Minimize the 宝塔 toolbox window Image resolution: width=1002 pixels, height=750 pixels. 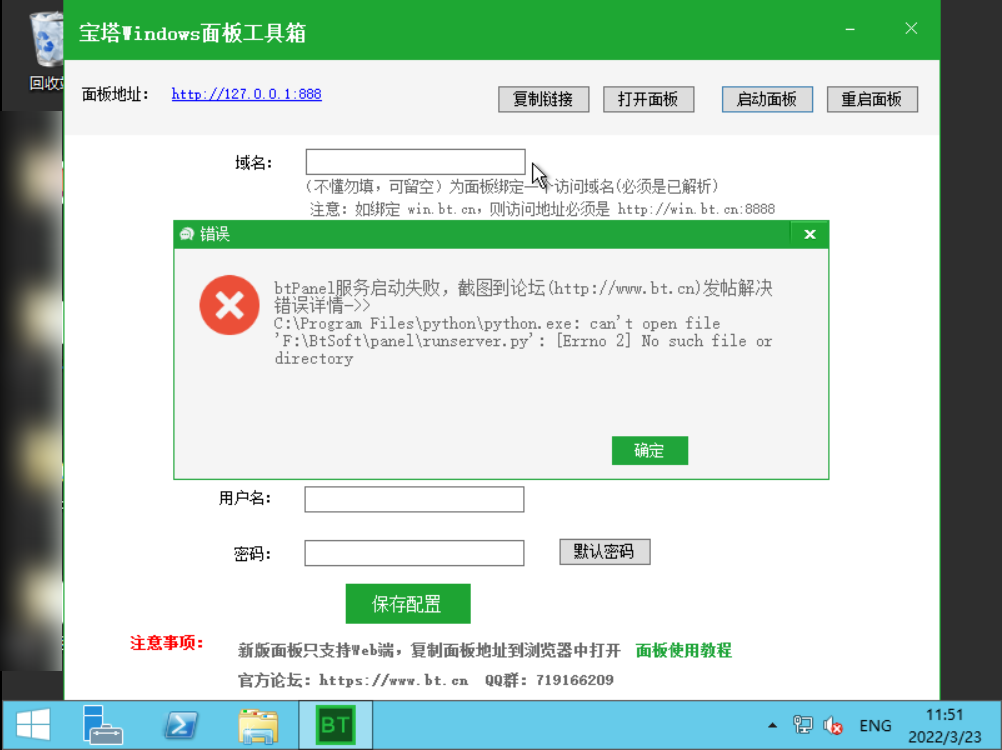pyautogui.click(x=850, y=29)
